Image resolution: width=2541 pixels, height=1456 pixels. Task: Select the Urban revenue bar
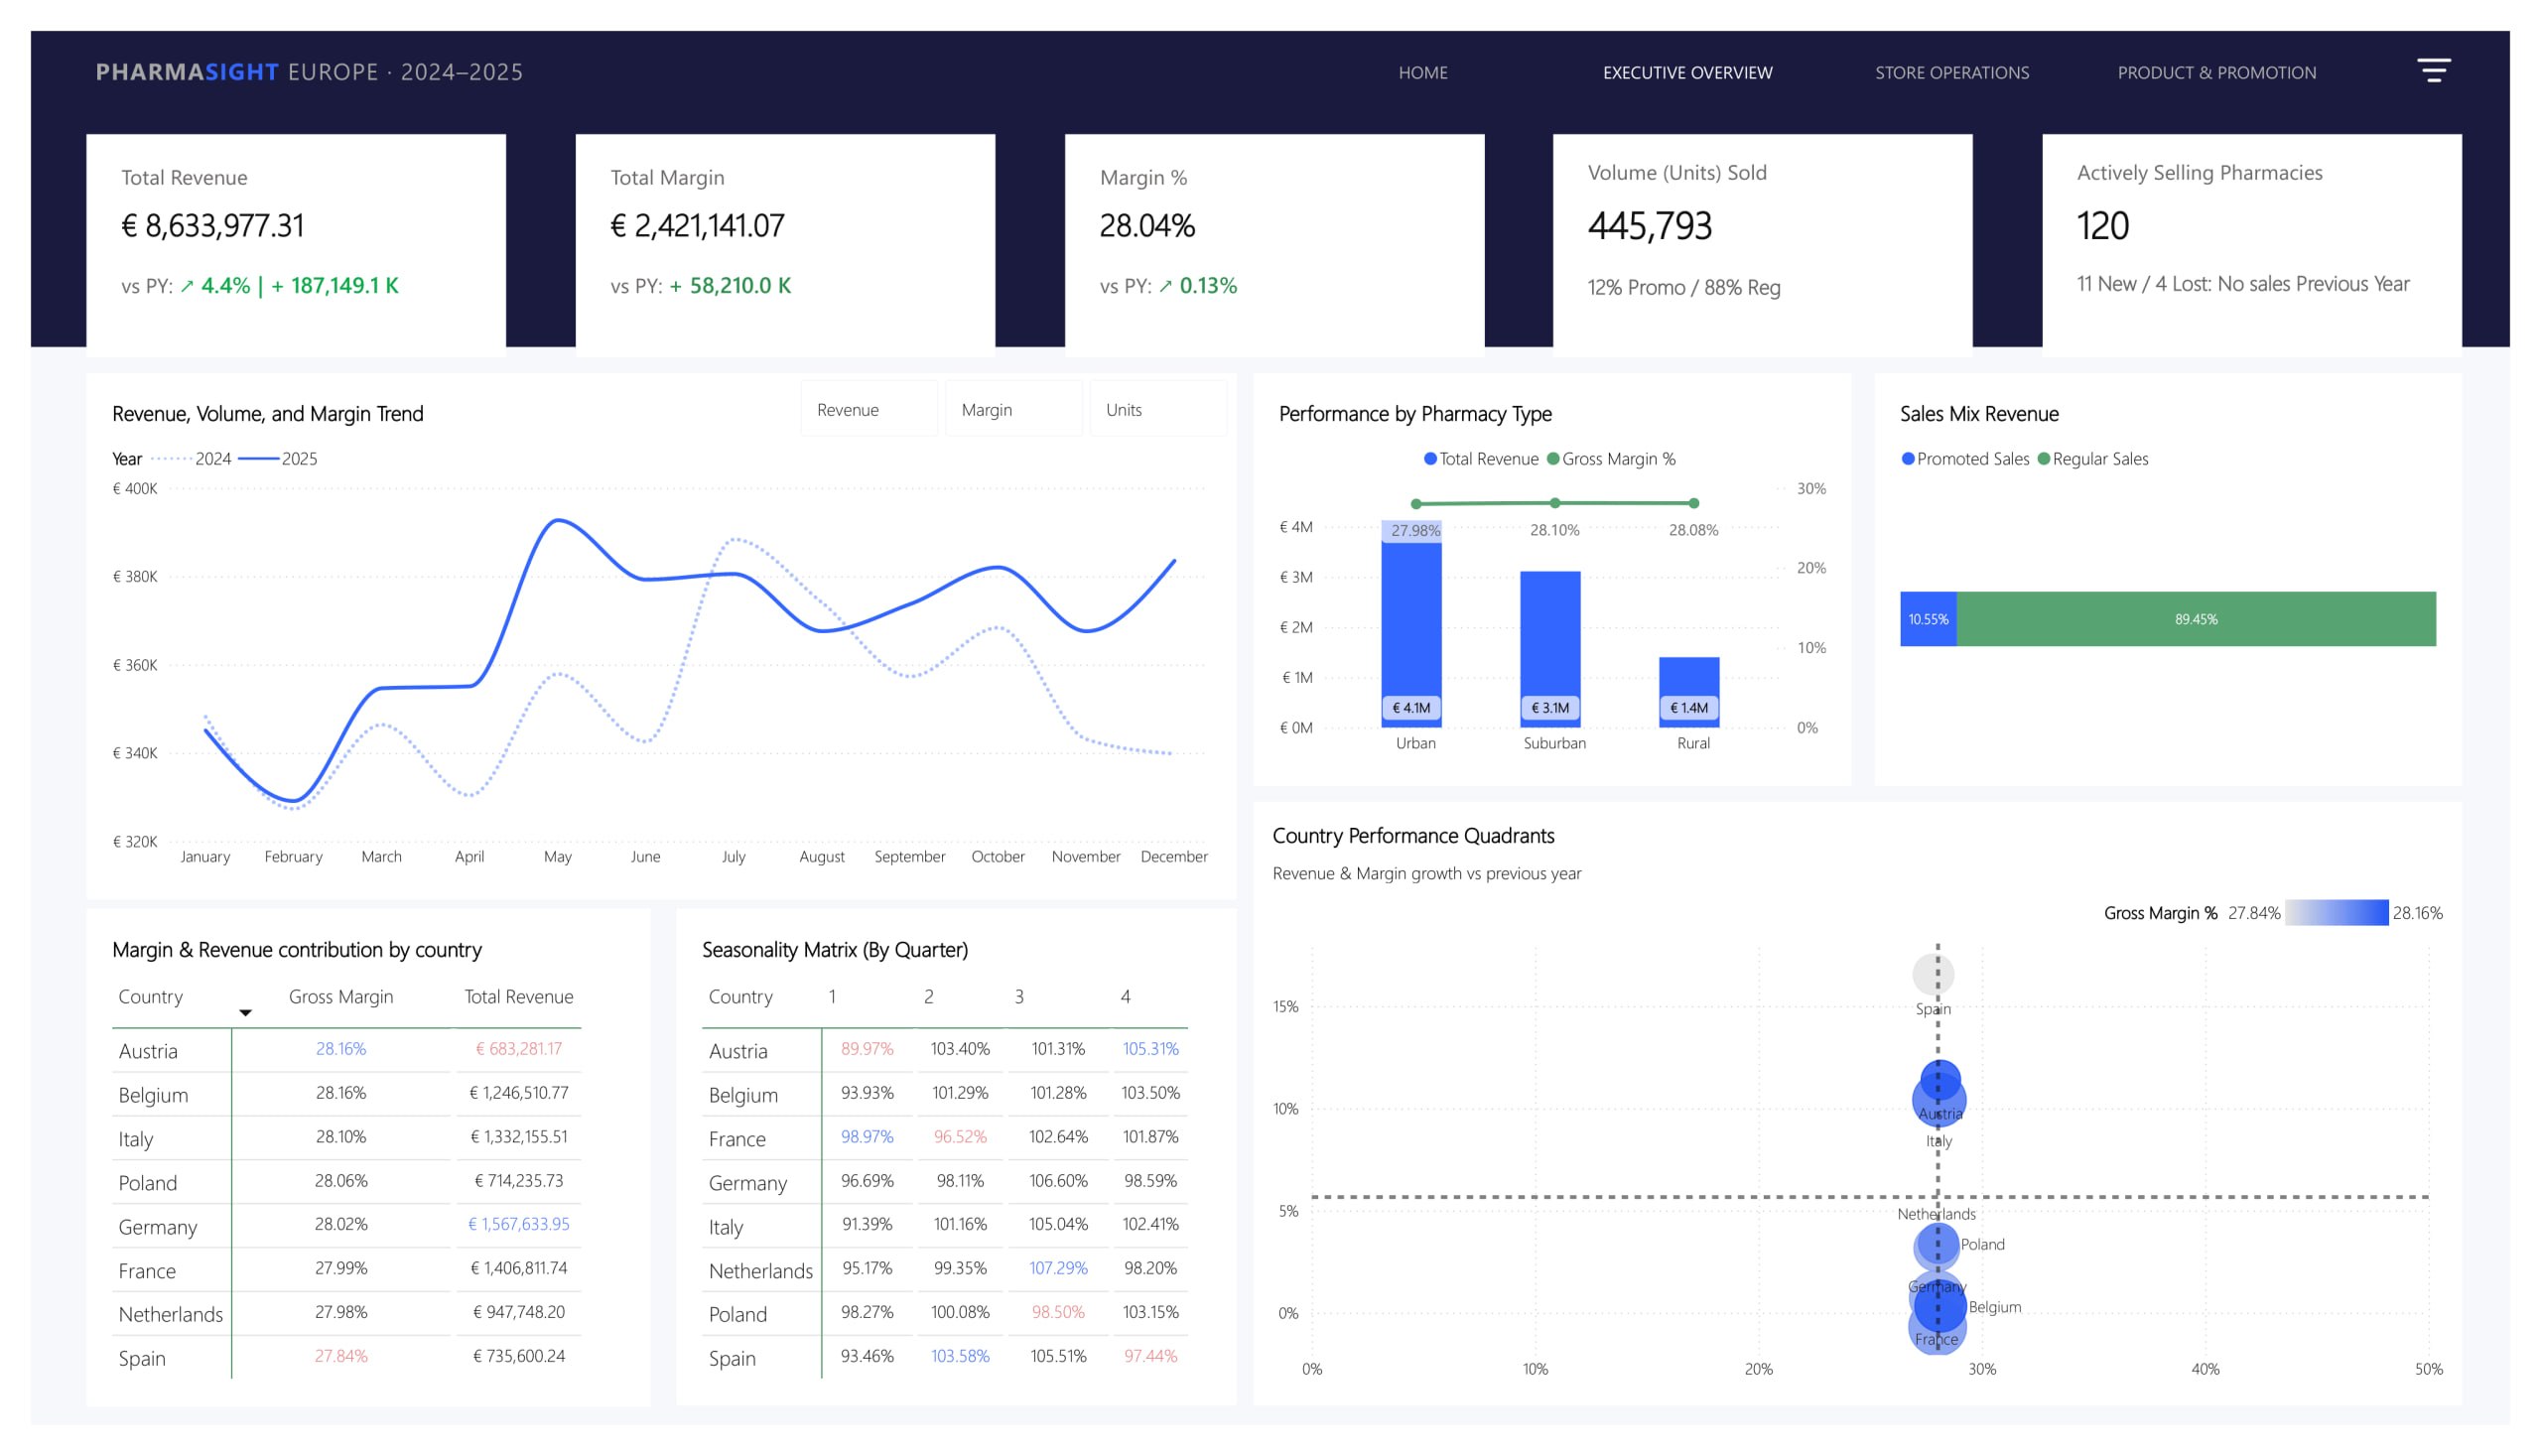click(1411, 623)
